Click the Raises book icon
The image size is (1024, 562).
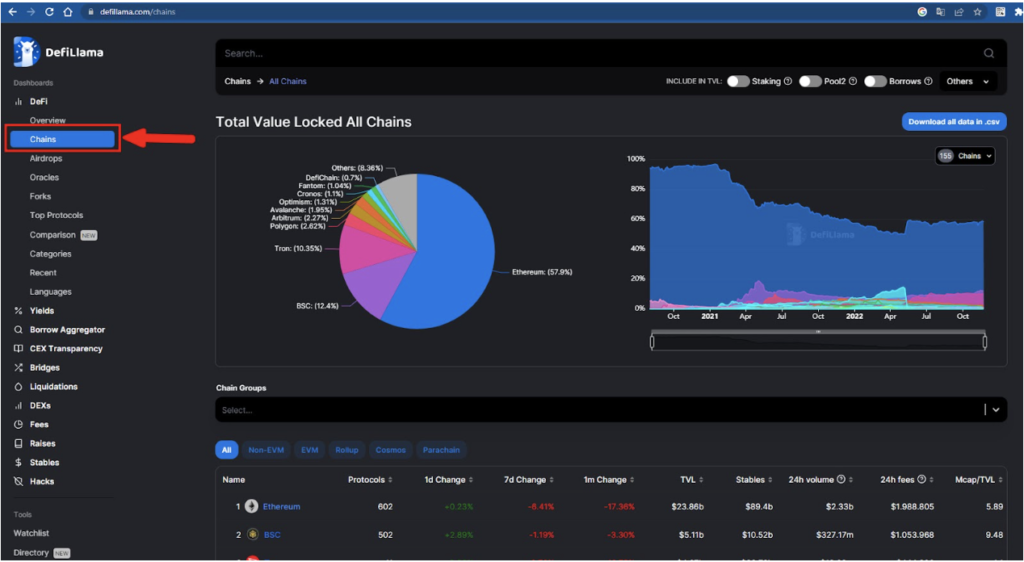18,443
